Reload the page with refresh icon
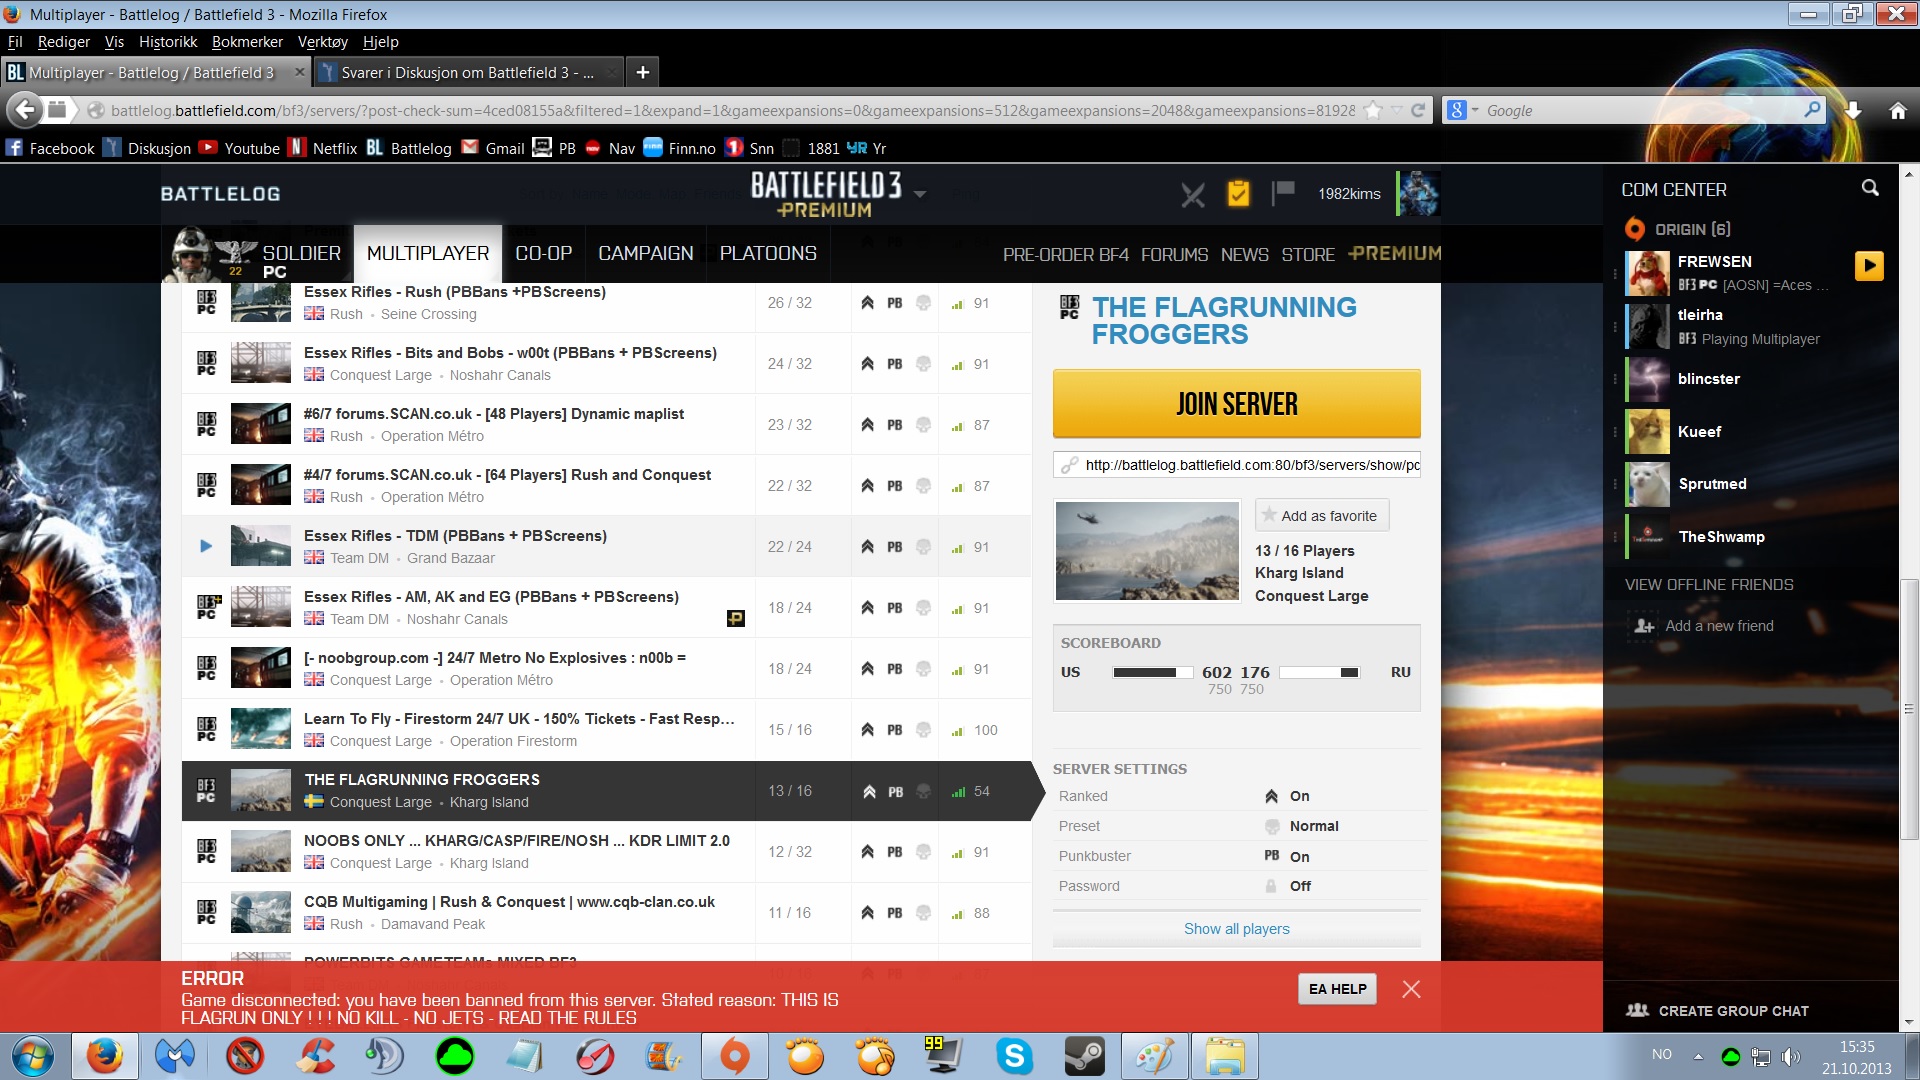This screenshot has width=1920, height=1080. (1417, 110)
